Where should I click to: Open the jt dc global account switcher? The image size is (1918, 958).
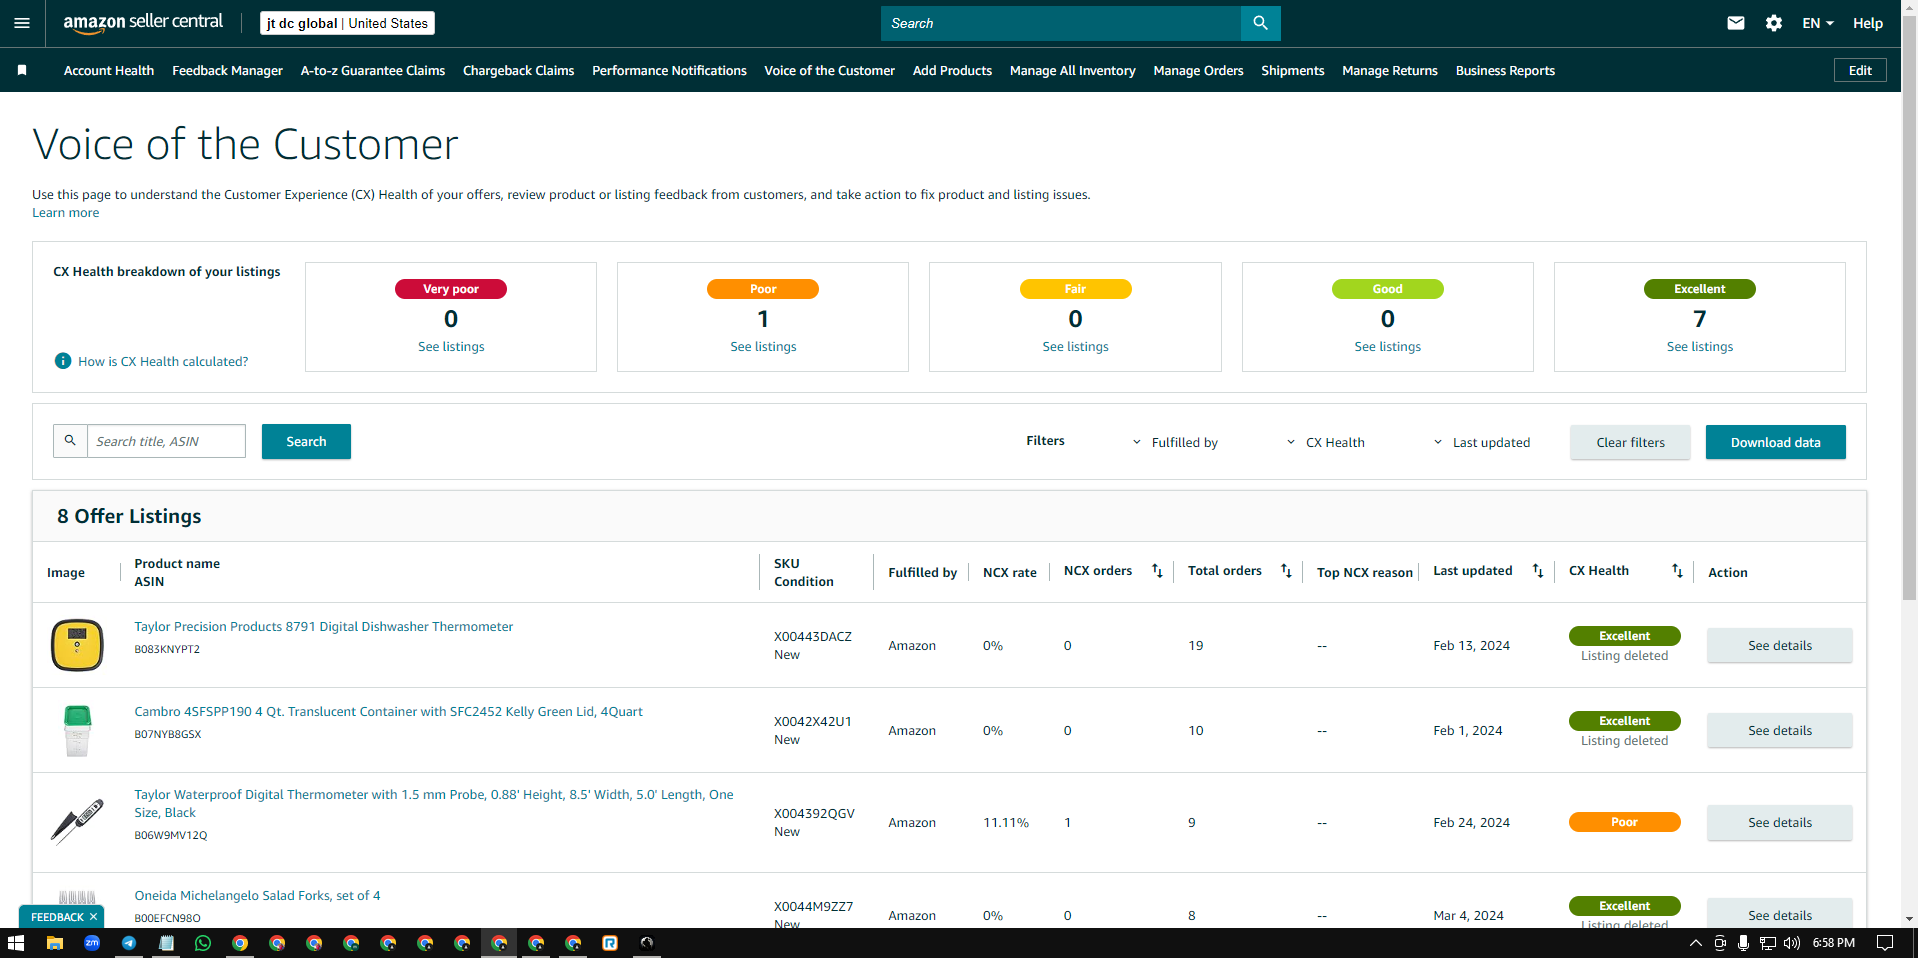coord(347,23)
